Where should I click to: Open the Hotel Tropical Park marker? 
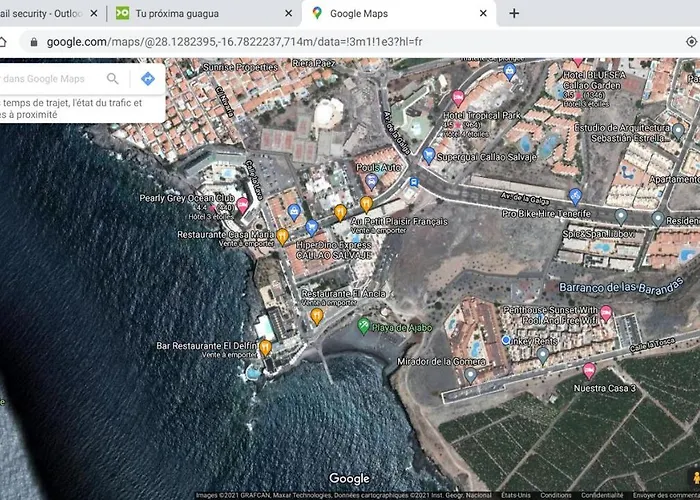[x=458, y=98]
